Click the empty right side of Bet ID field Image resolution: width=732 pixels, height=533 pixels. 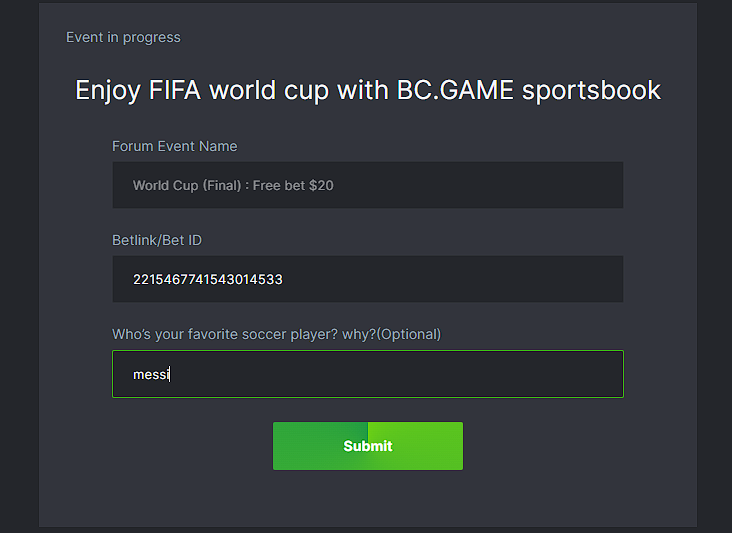point(520,279)
